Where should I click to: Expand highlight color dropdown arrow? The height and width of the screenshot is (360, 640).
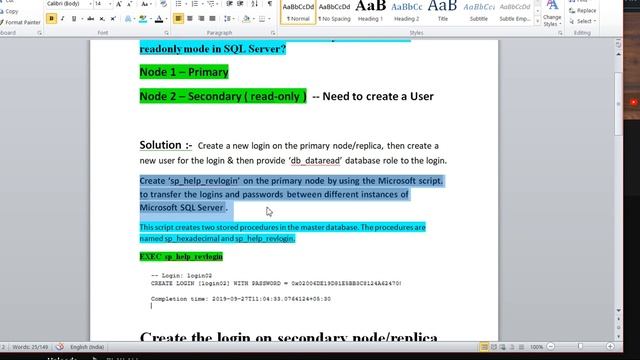tap(150, 19)
